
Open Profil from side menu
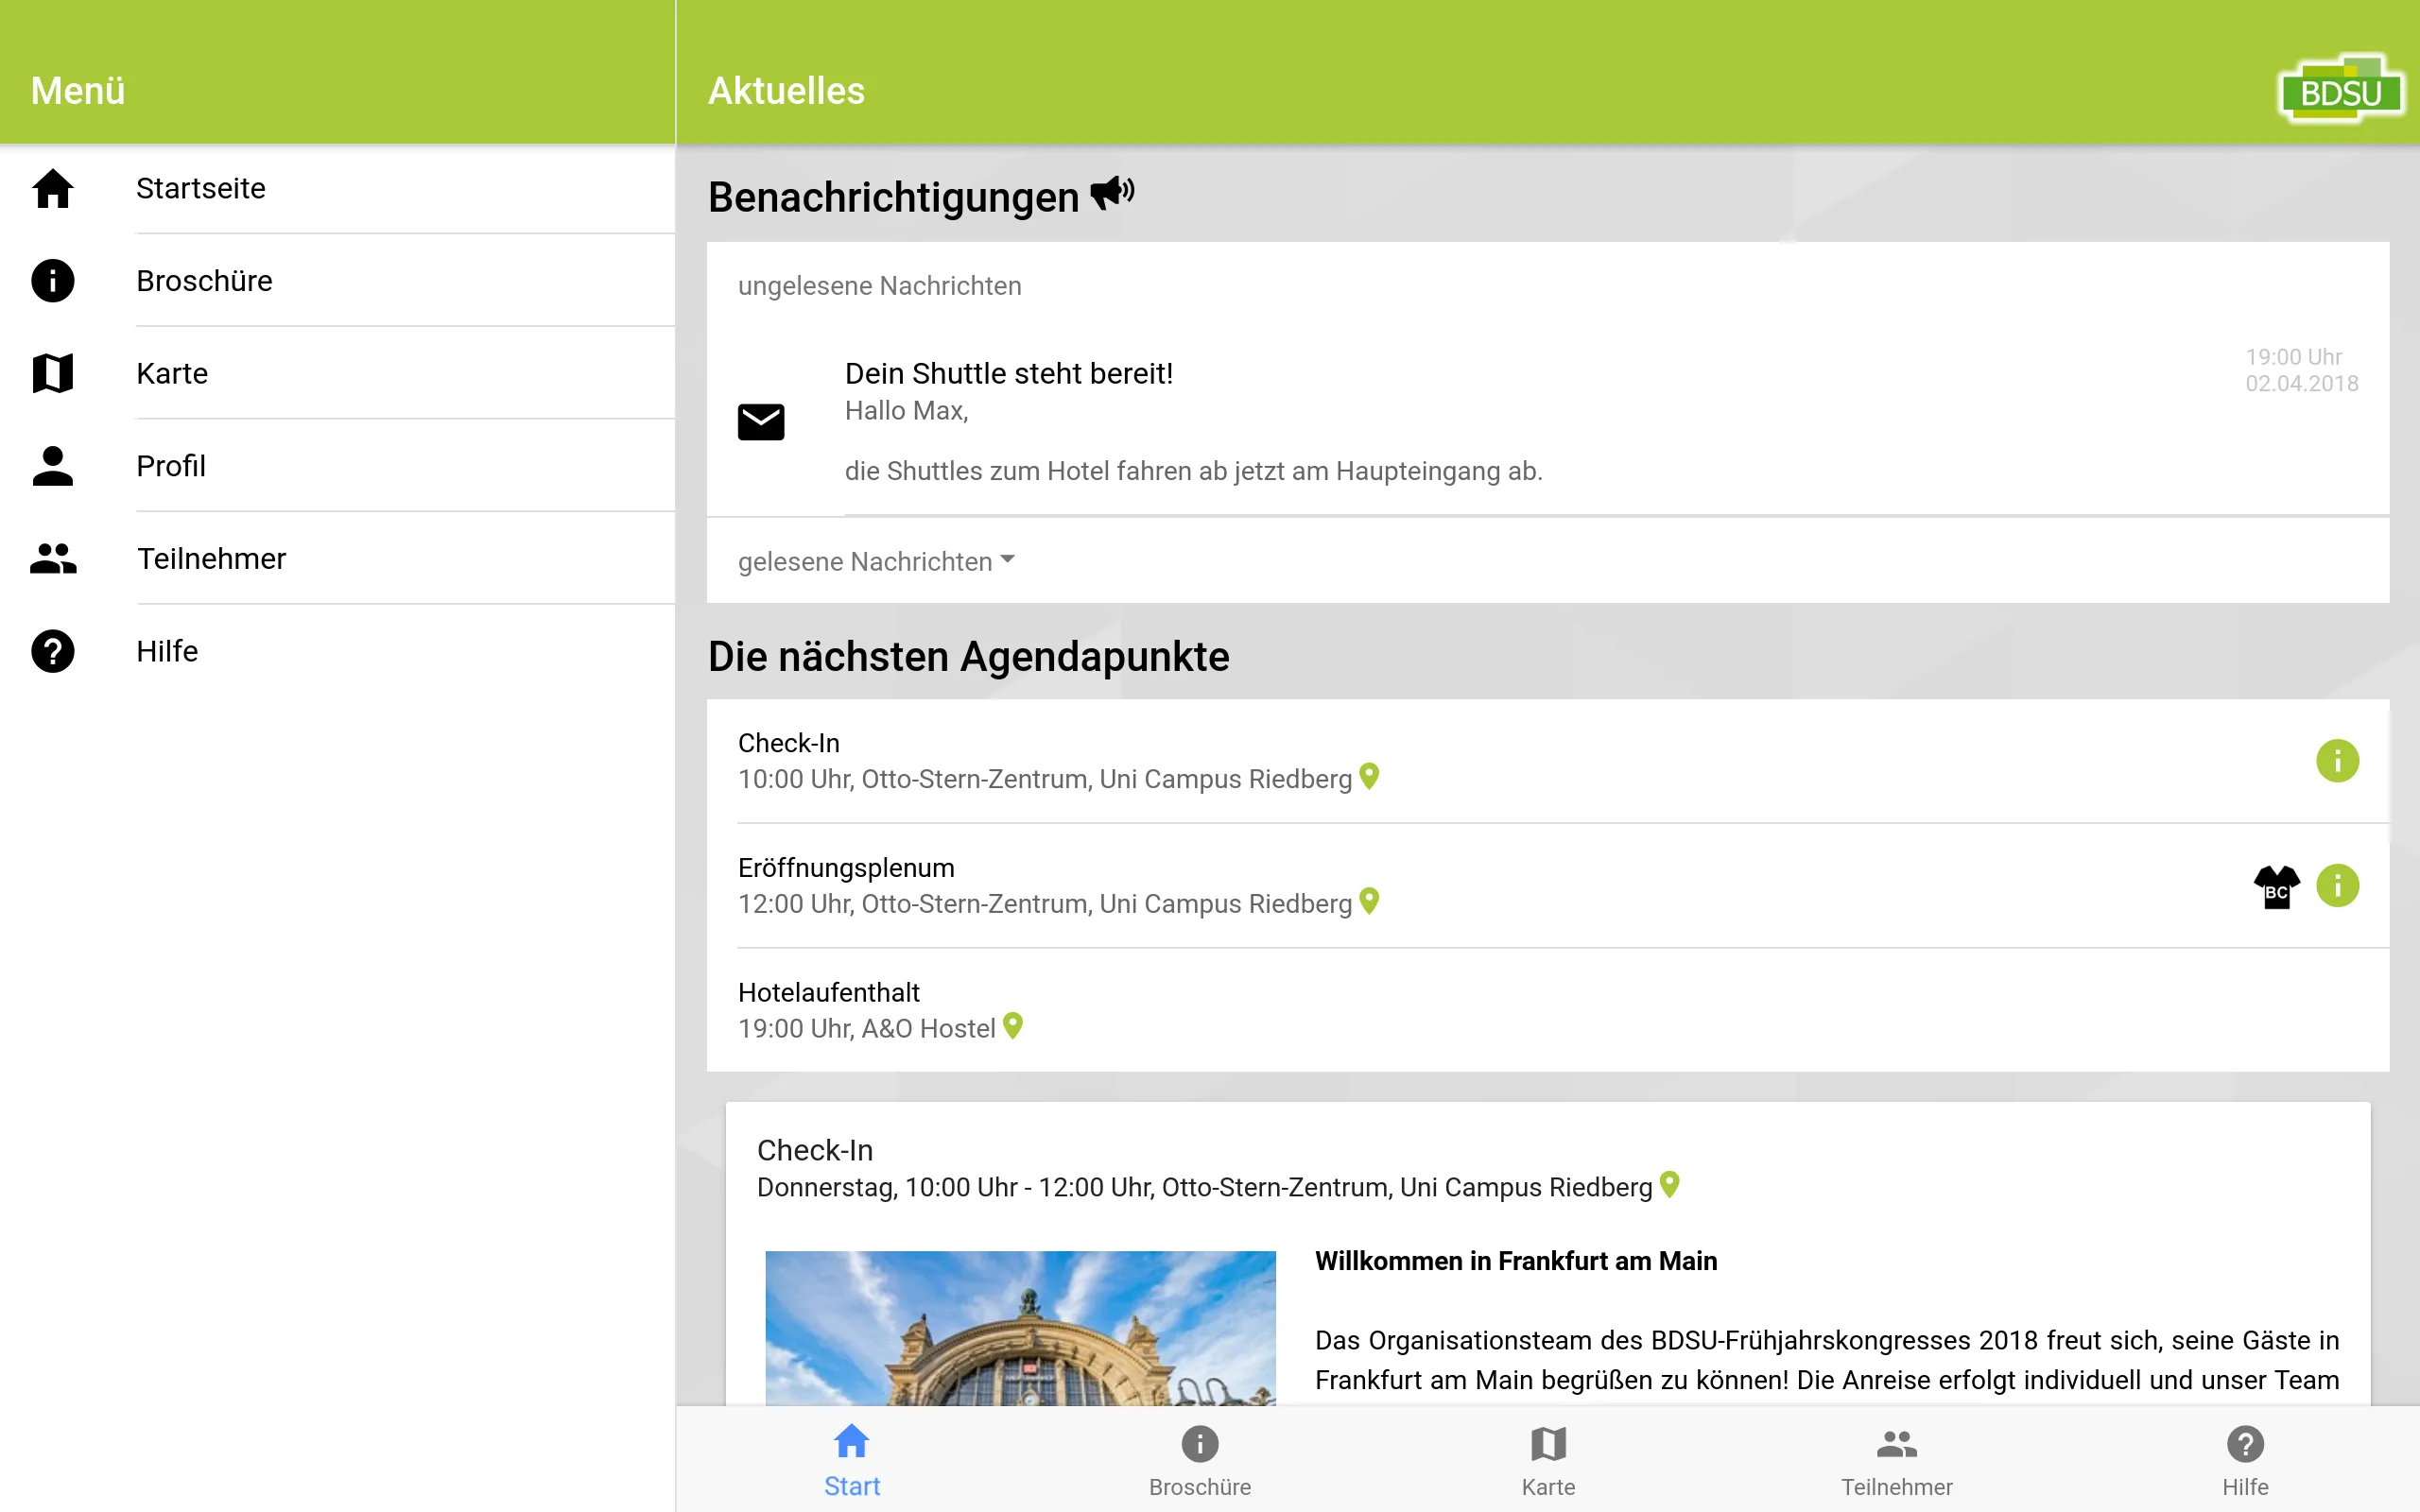point(338,466)
